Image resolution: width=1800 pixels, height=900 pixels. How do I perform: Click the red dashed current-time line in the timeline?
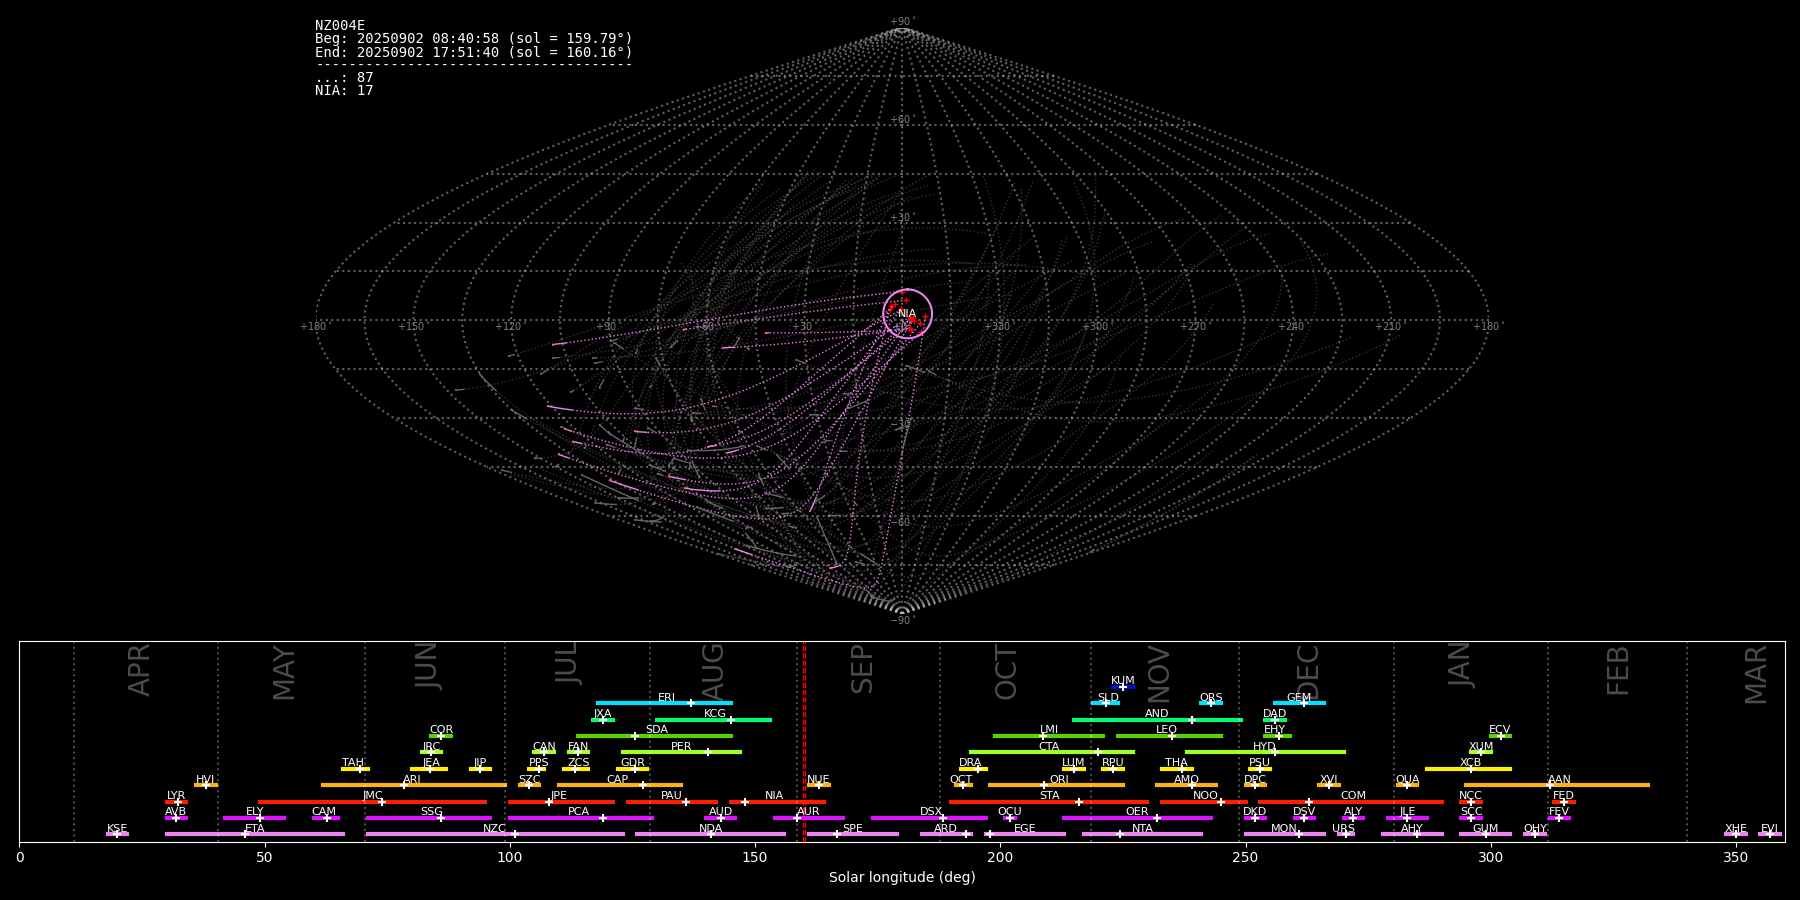point(804,741)
